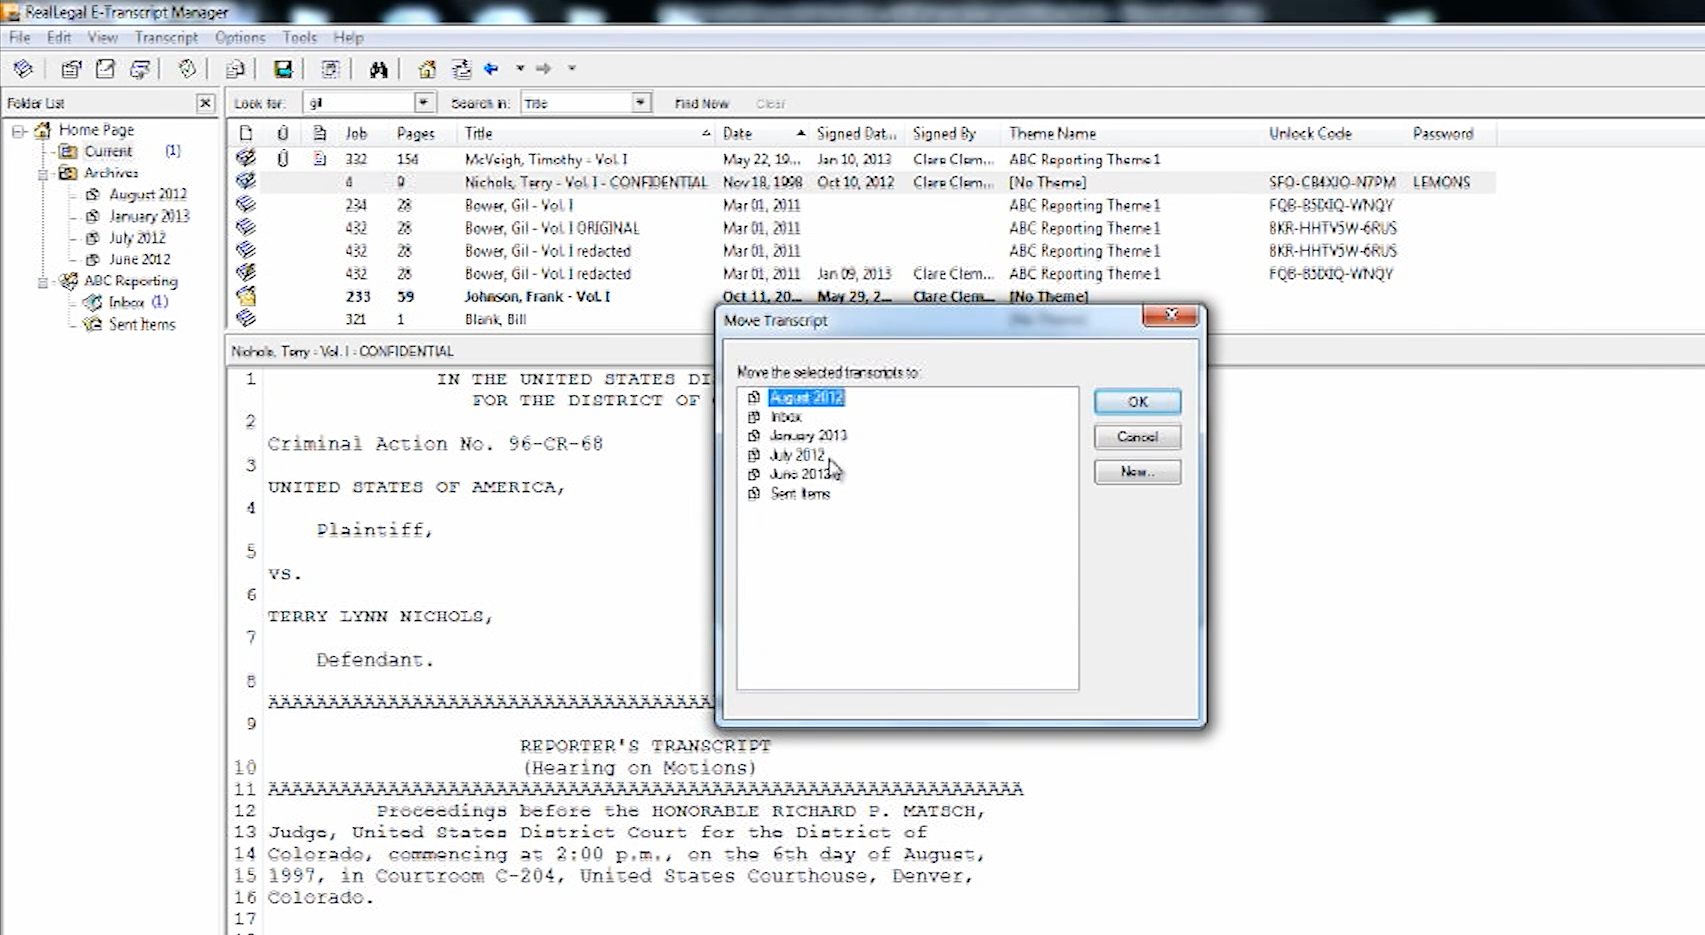
Task: Open the Transcript menu
Action: click(166, 37)
